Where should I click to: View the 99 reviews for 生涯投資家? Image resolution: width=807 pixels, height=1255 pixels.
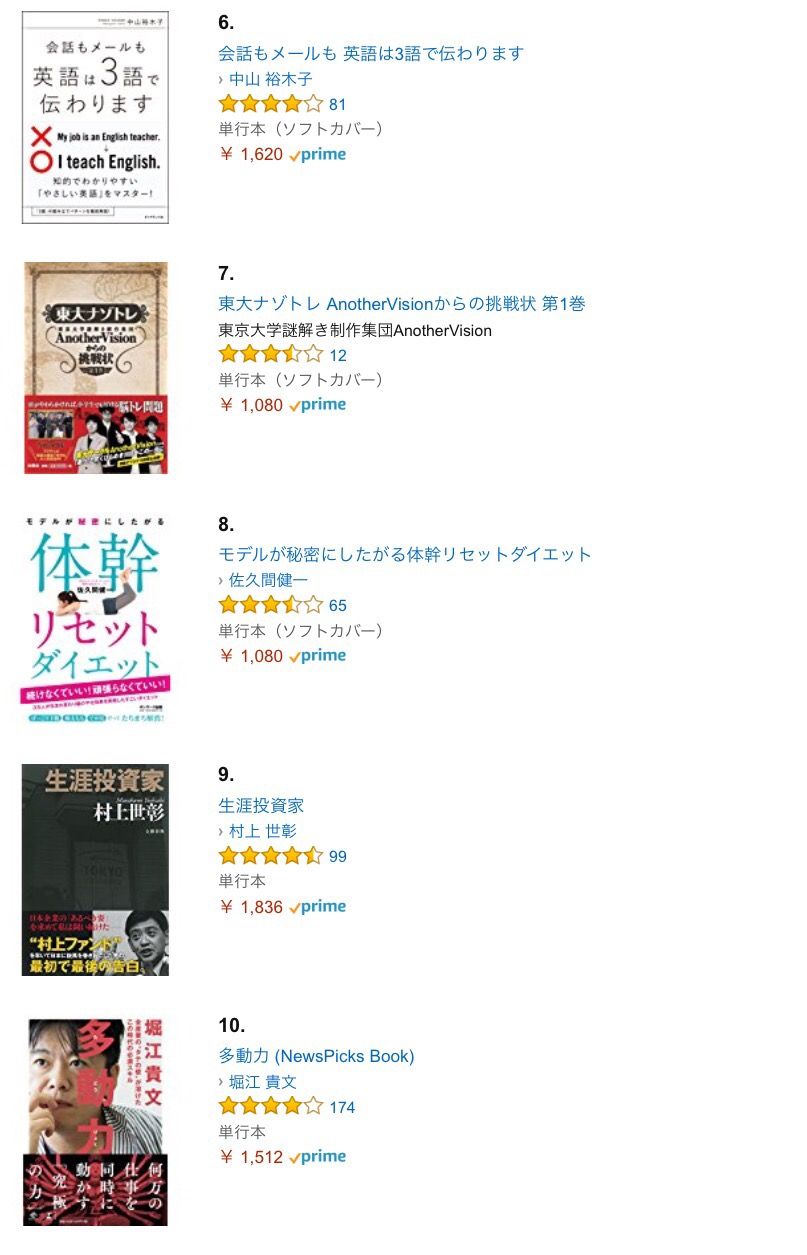(338, 856)
